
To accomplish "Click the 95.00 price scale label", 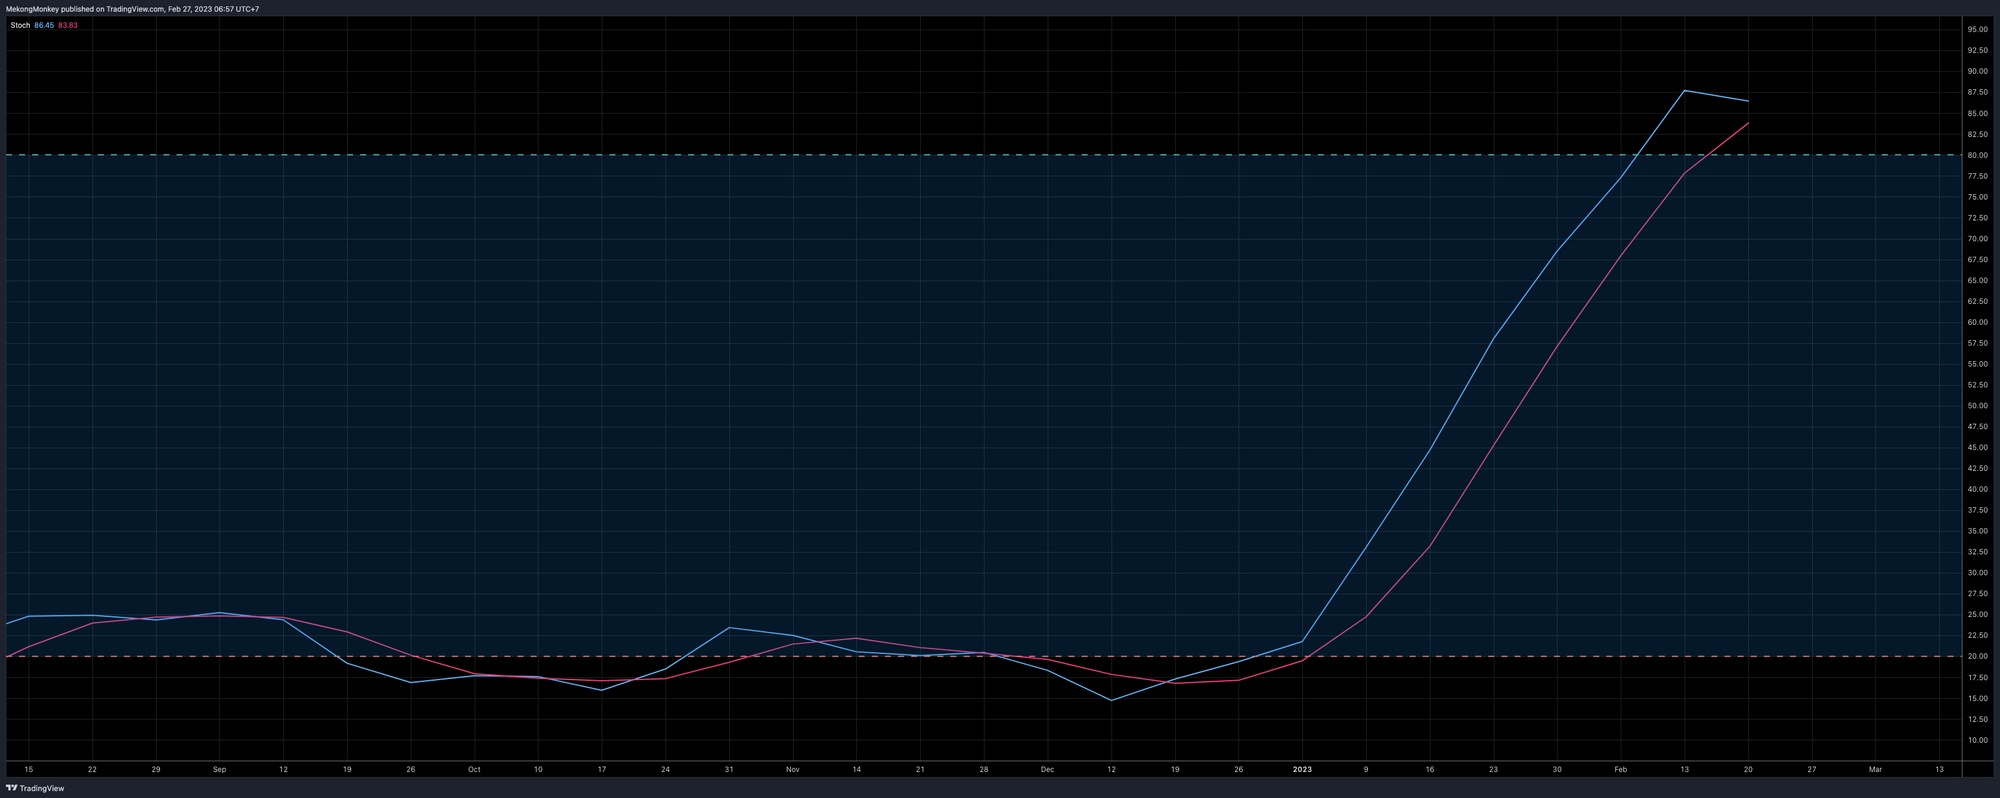I will point(1977,30).
